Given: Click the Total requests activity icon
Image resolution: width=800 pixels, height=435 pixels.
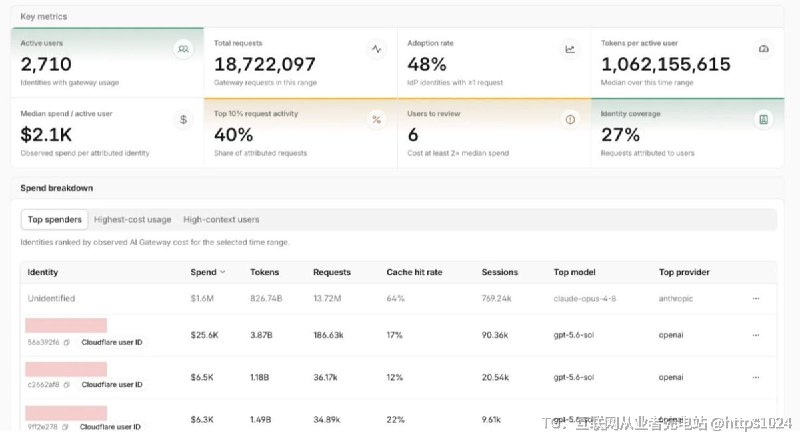Looking at the screenshot, I should [x=377, y=49].
